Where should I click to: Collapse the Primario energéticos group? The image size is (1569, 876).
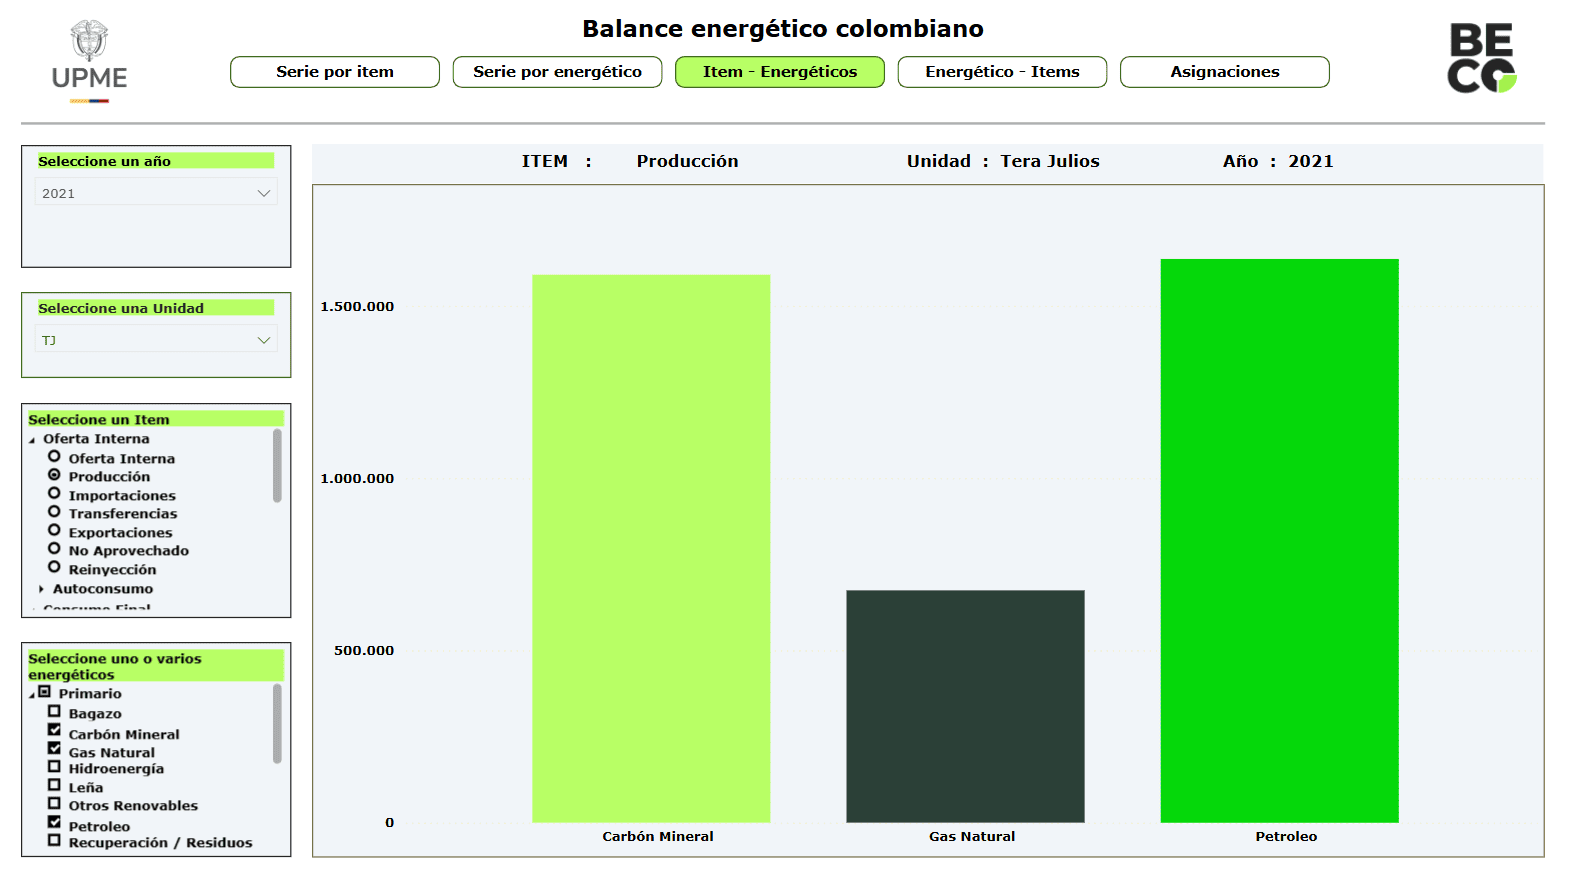pyautogui.click(x=32, y=694)
